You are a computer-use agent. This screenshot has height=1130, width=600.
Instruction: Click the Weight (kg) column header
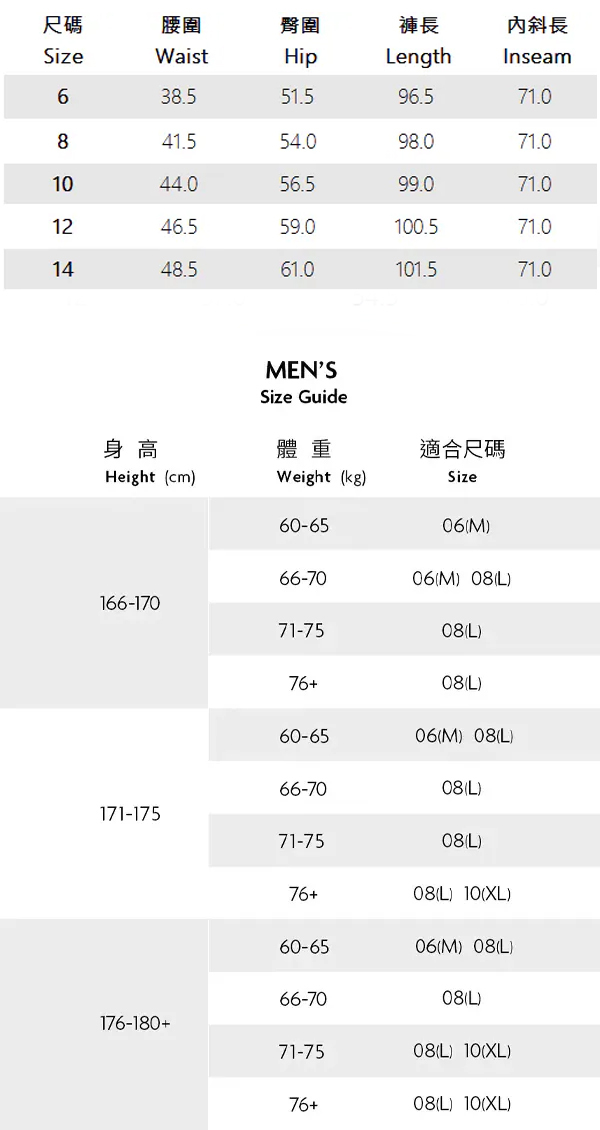[x=321, y=462]
